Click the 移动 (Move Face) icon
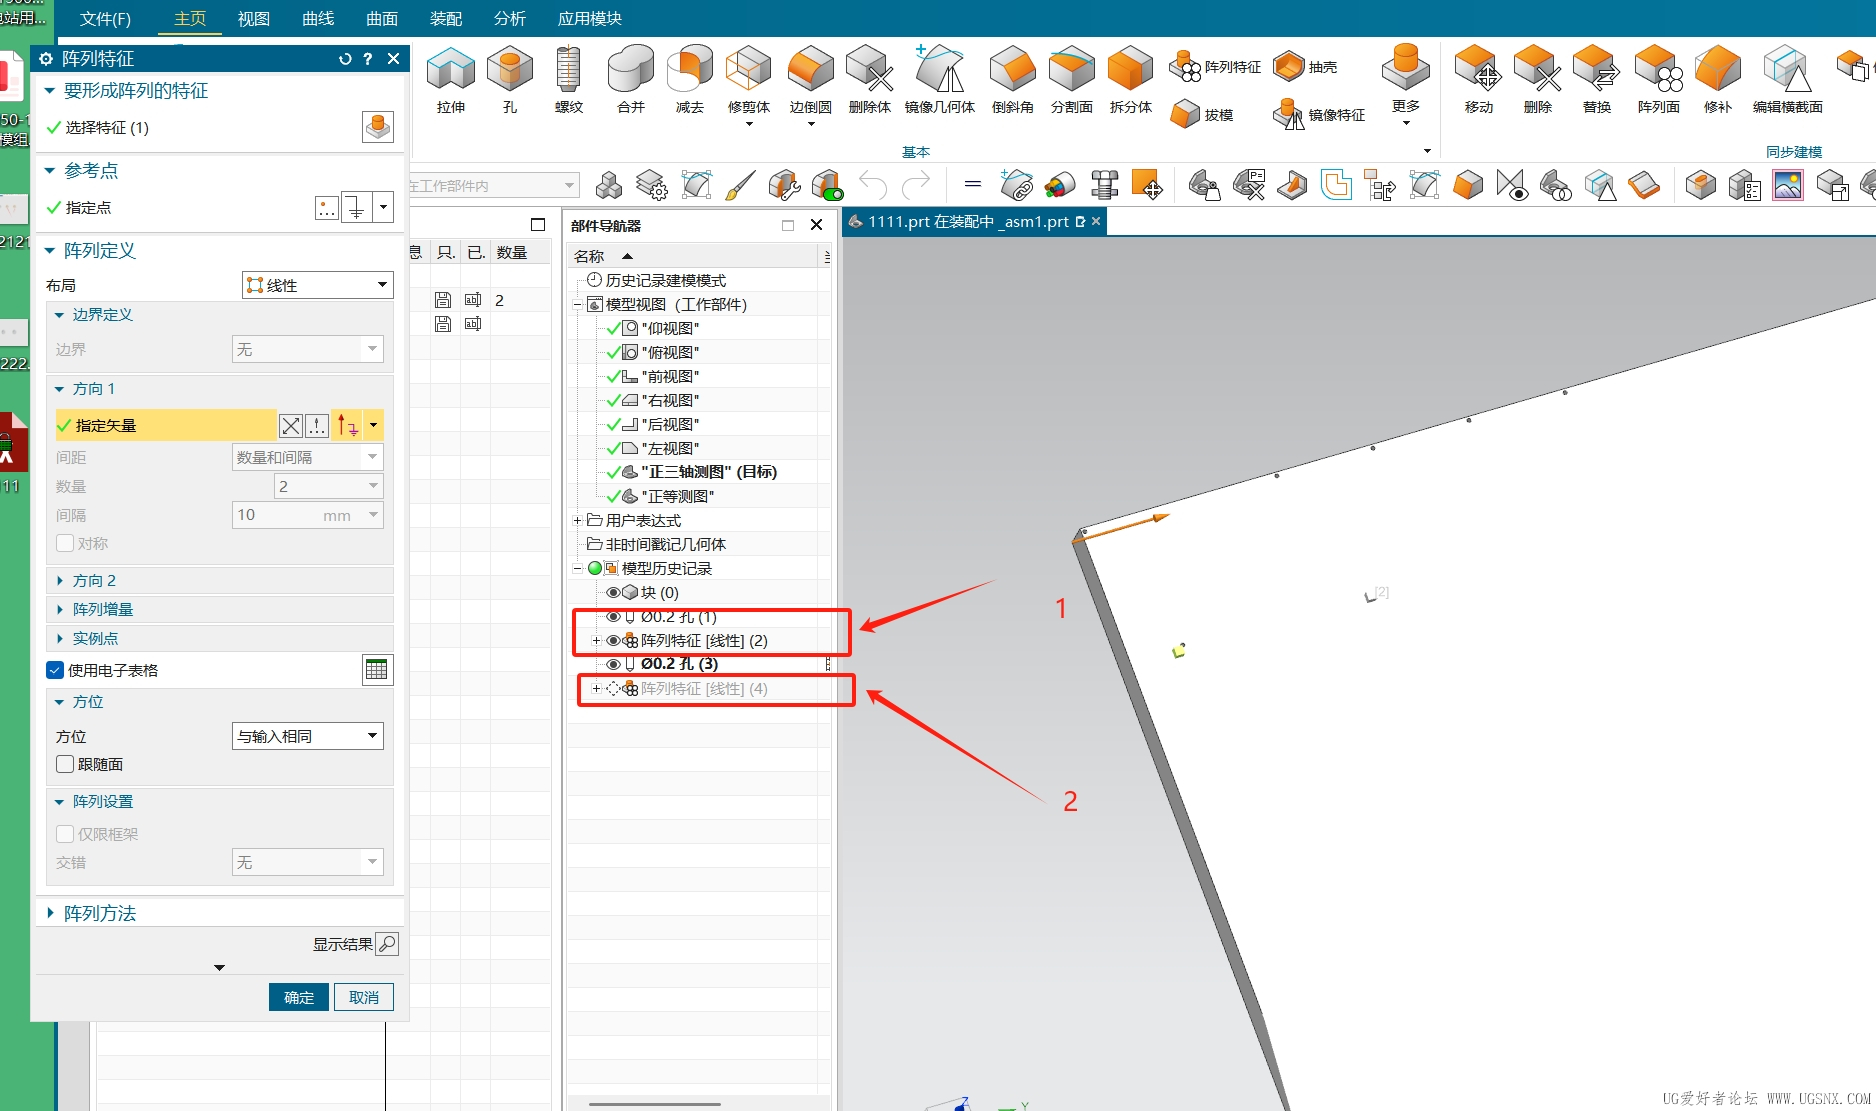The image size is (1876, 1111). (x=1478, y=72)
